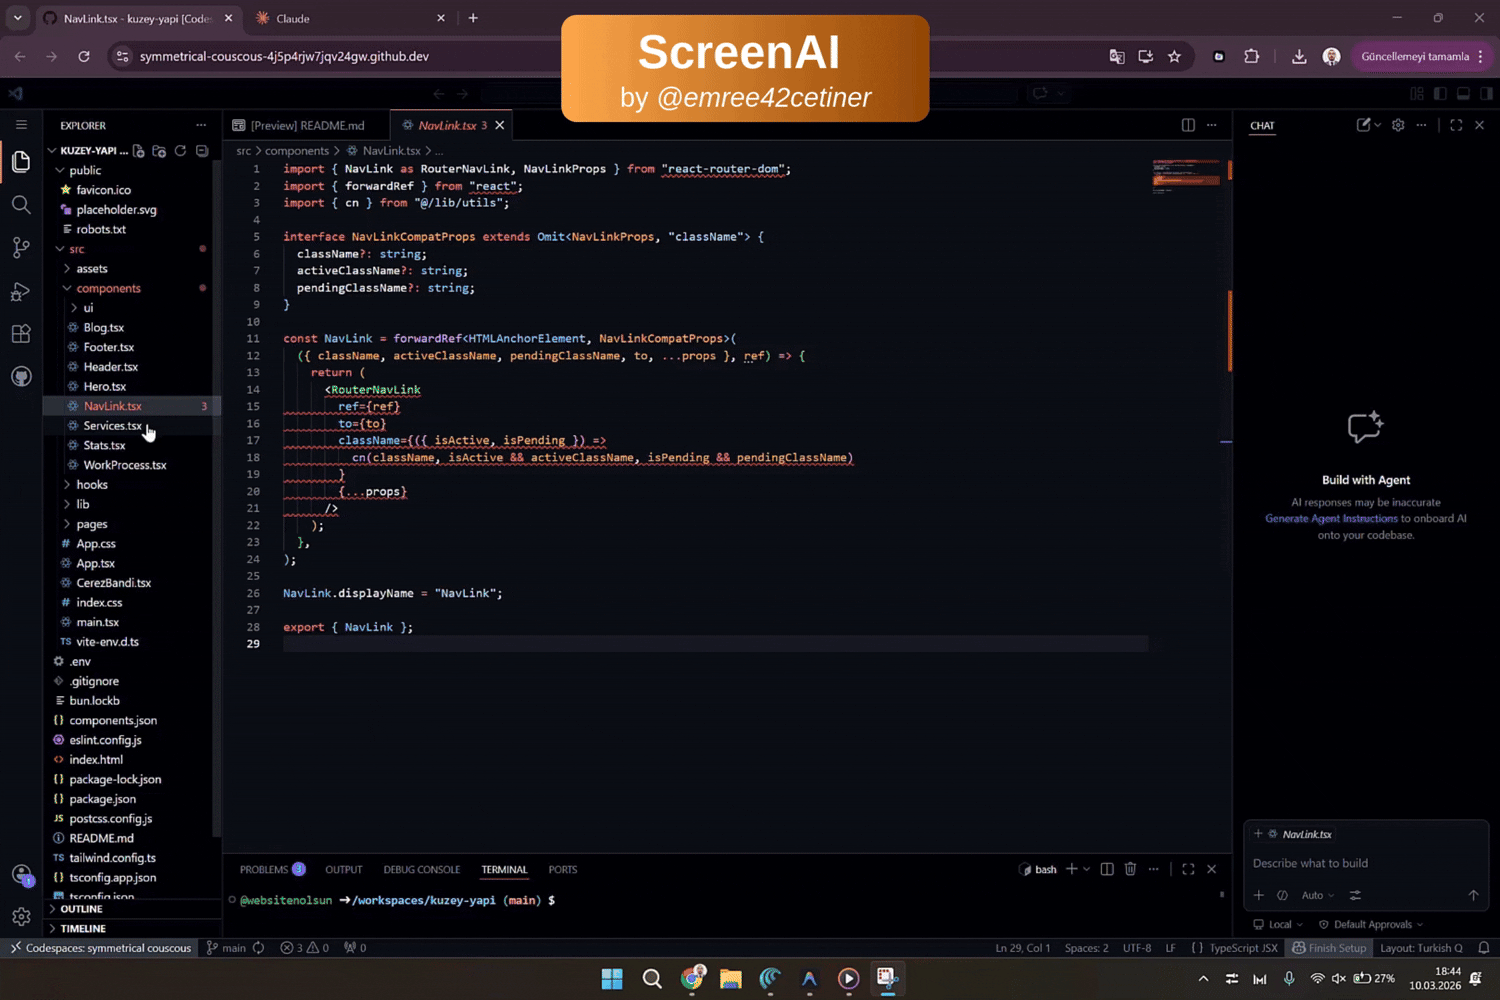Switch to the PROBLEMS panel tab

[272, 869]
